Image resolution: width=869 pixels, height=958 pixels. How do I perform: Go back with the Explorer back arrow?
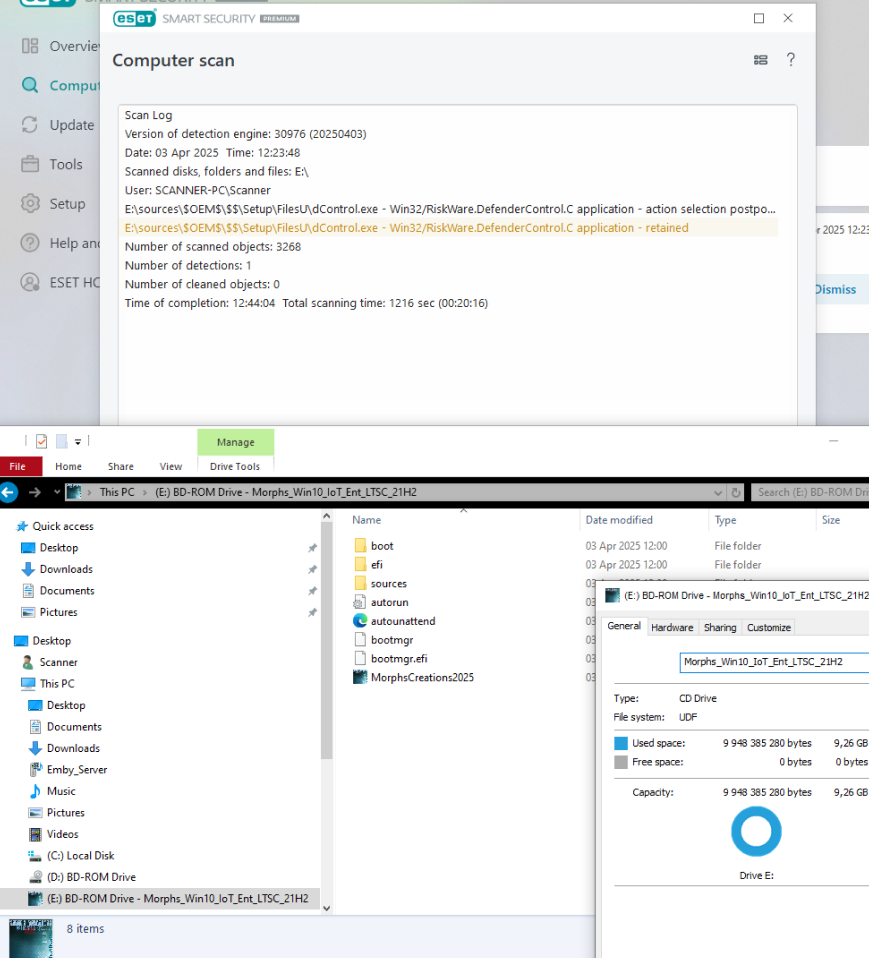9,492
